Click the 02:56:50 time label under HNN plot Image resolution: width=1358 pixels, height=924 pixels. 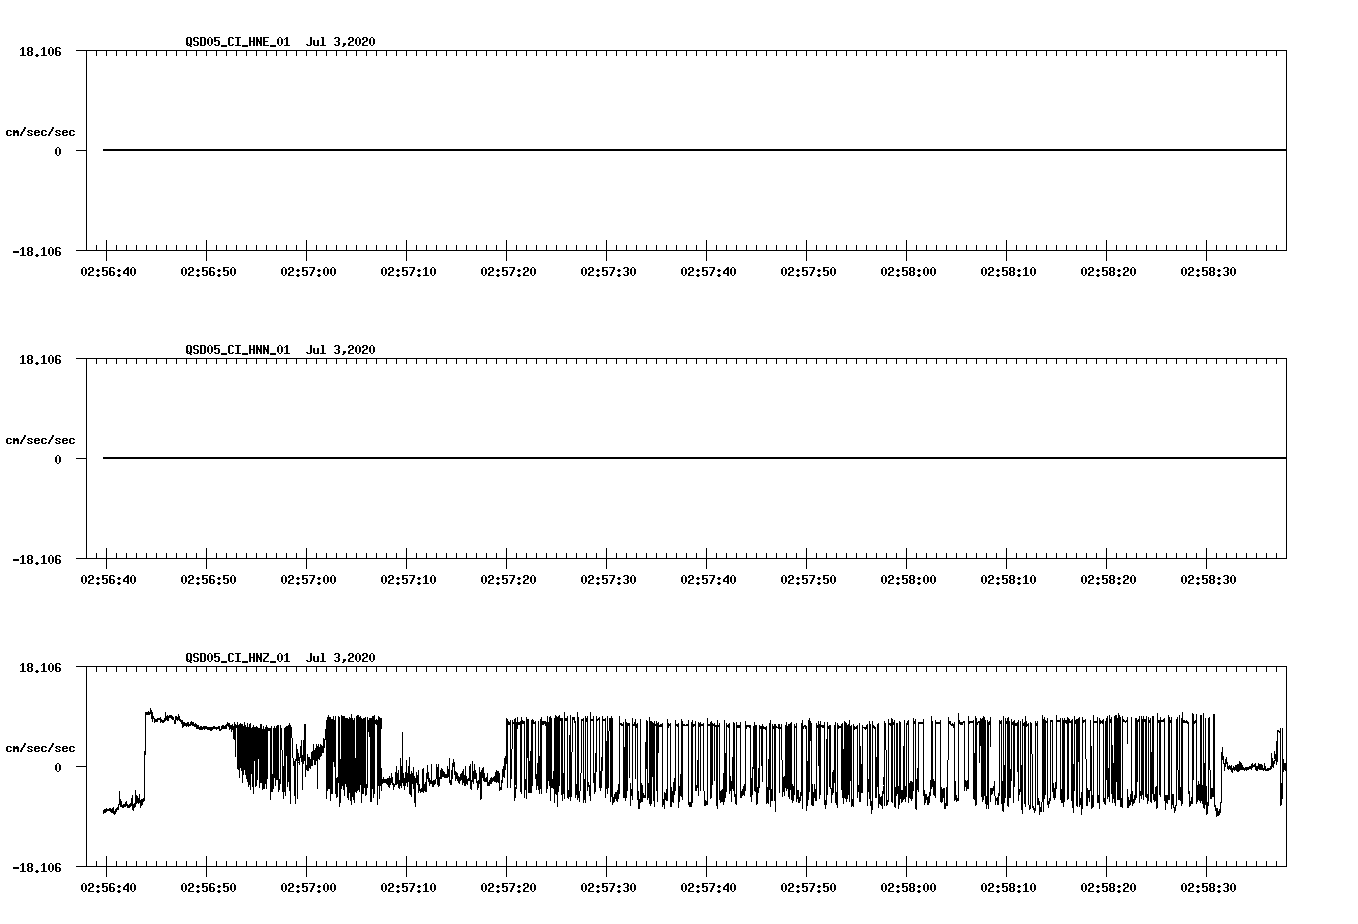pyautogui.click(x=208, y=580)
